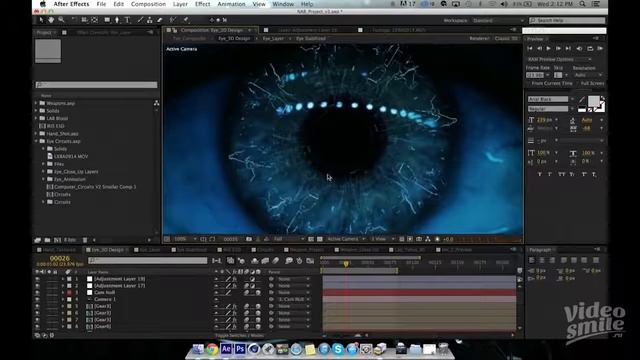Open the Composition menu
The image size is (640, 360).
148,4
